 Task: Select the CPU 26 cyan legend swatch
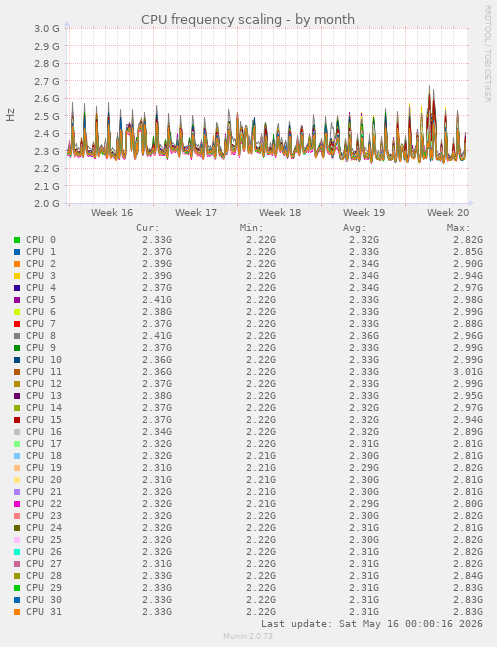pos(17,552)
